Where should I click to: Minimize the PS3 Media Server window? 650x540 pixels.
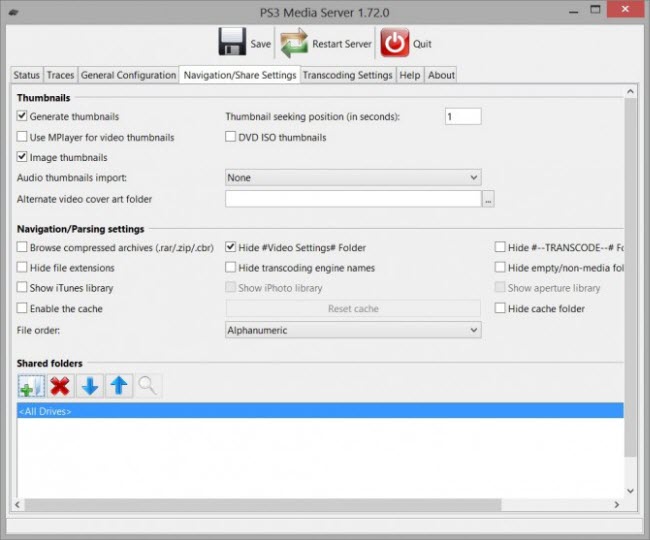tap(573, 11)
